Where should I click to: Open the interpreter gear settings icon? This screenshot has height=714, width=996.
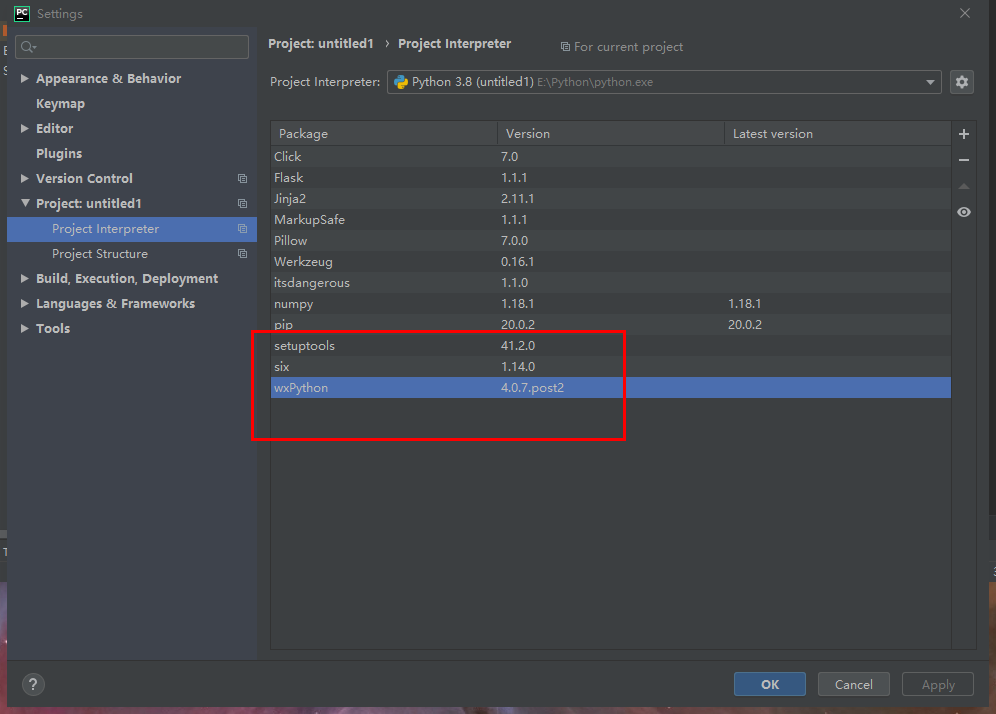point(961,82)
